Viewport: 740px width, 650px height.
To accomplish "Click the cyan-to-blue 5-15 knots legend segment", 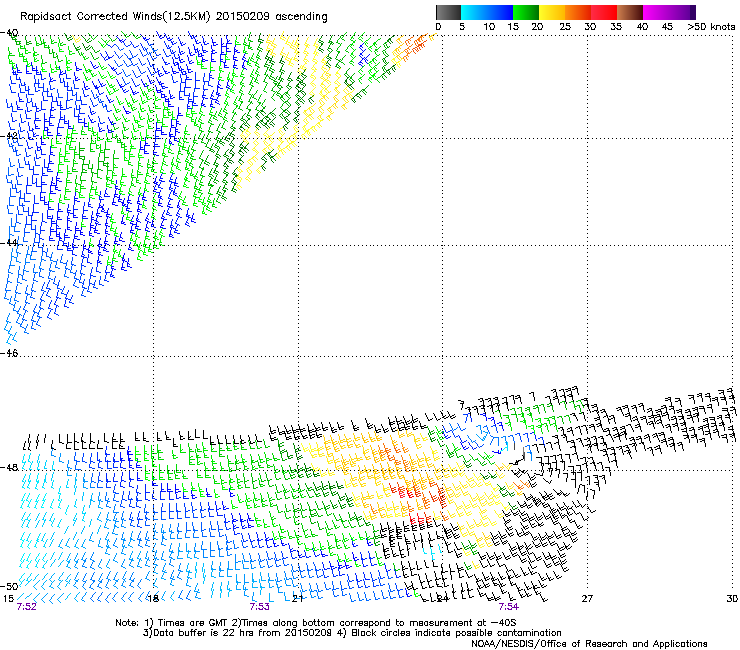I will [x=487, y=12].
